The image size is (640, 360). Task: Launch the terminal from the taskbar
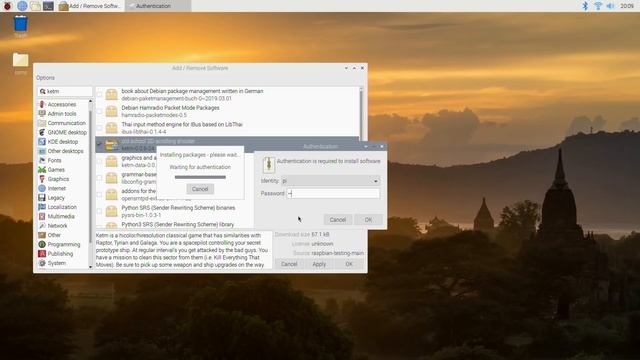click(x=48, y=6)
